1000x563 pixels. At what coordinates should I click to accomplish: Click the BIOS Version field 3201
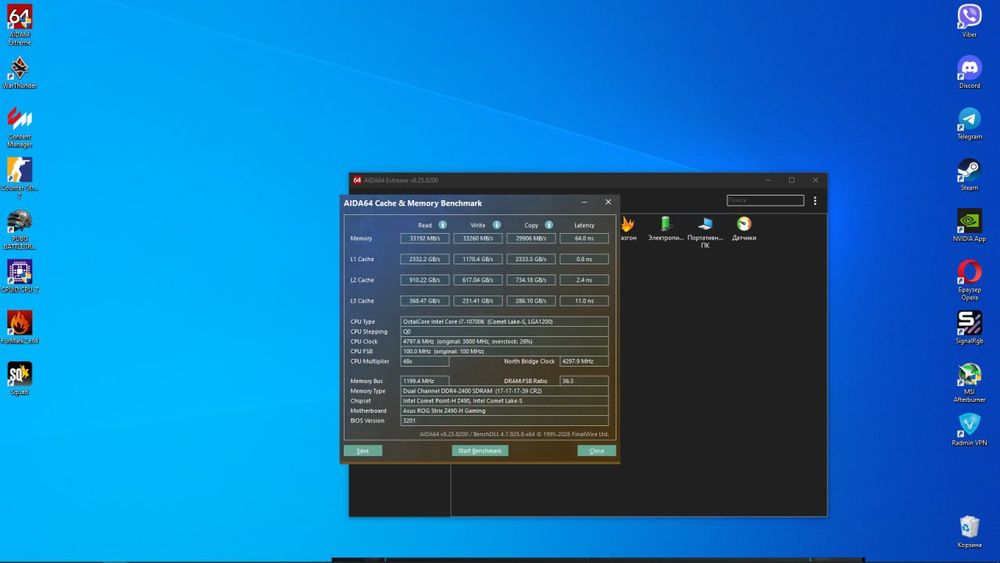504,421
